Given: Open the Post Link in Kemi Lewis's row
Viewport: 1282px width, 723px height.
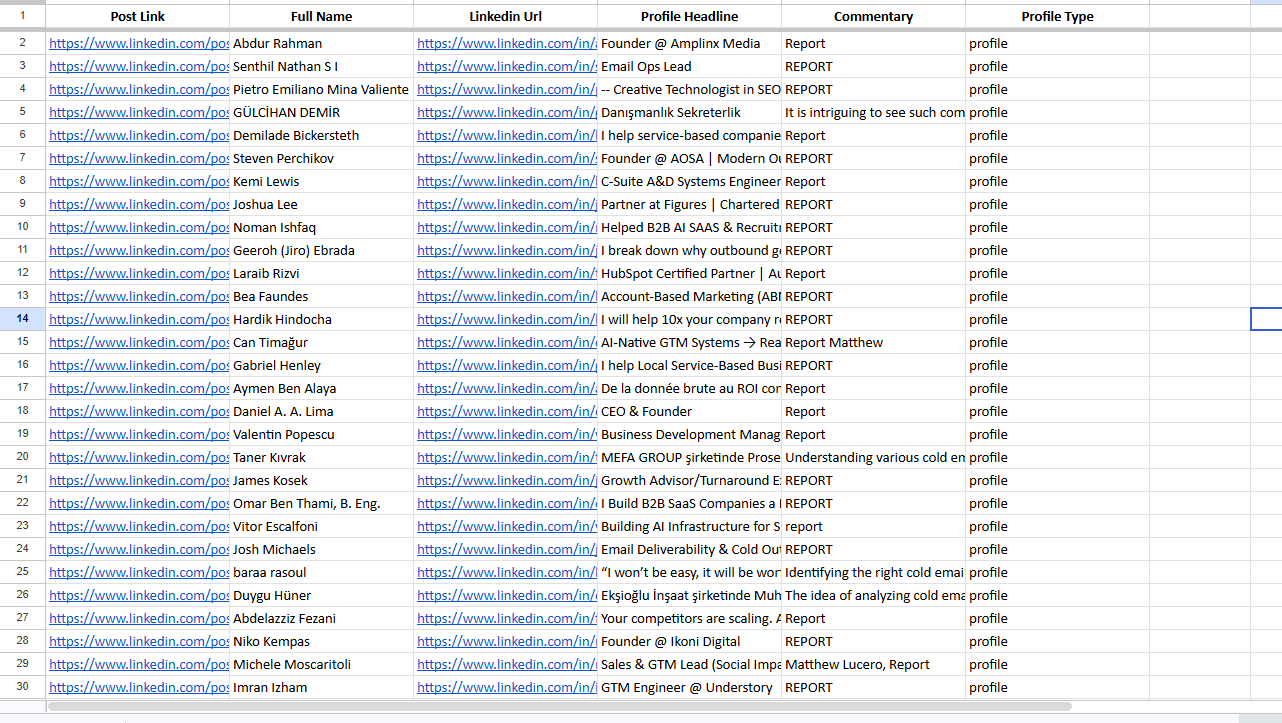Looking at the screenshot, I should 138,181.
